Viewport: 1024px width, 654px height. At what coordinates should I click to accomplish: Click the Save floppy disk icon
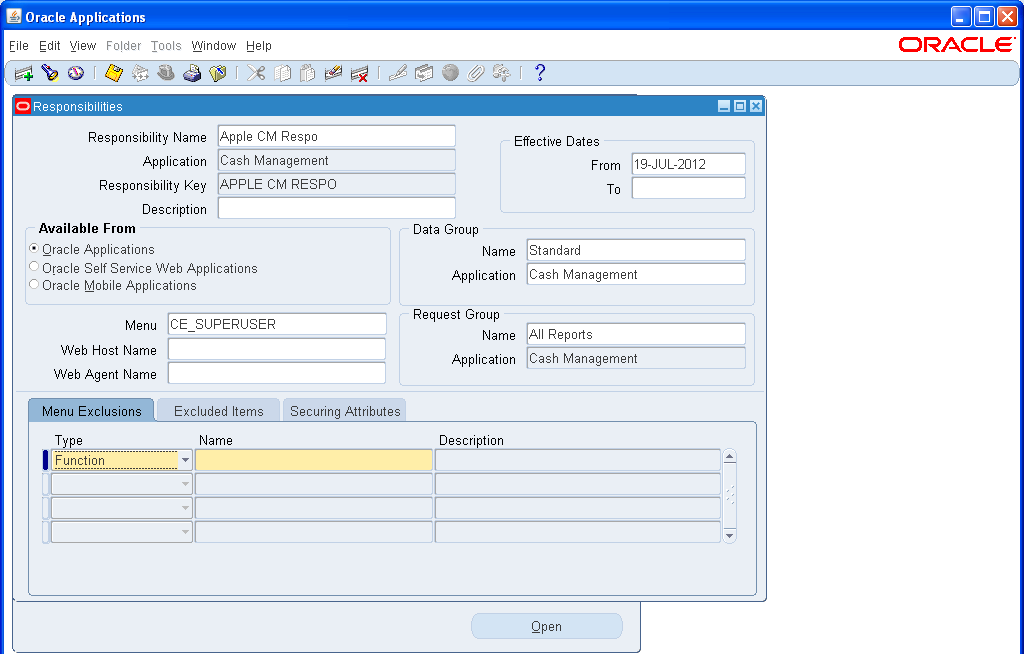click(x=113, y=73)
